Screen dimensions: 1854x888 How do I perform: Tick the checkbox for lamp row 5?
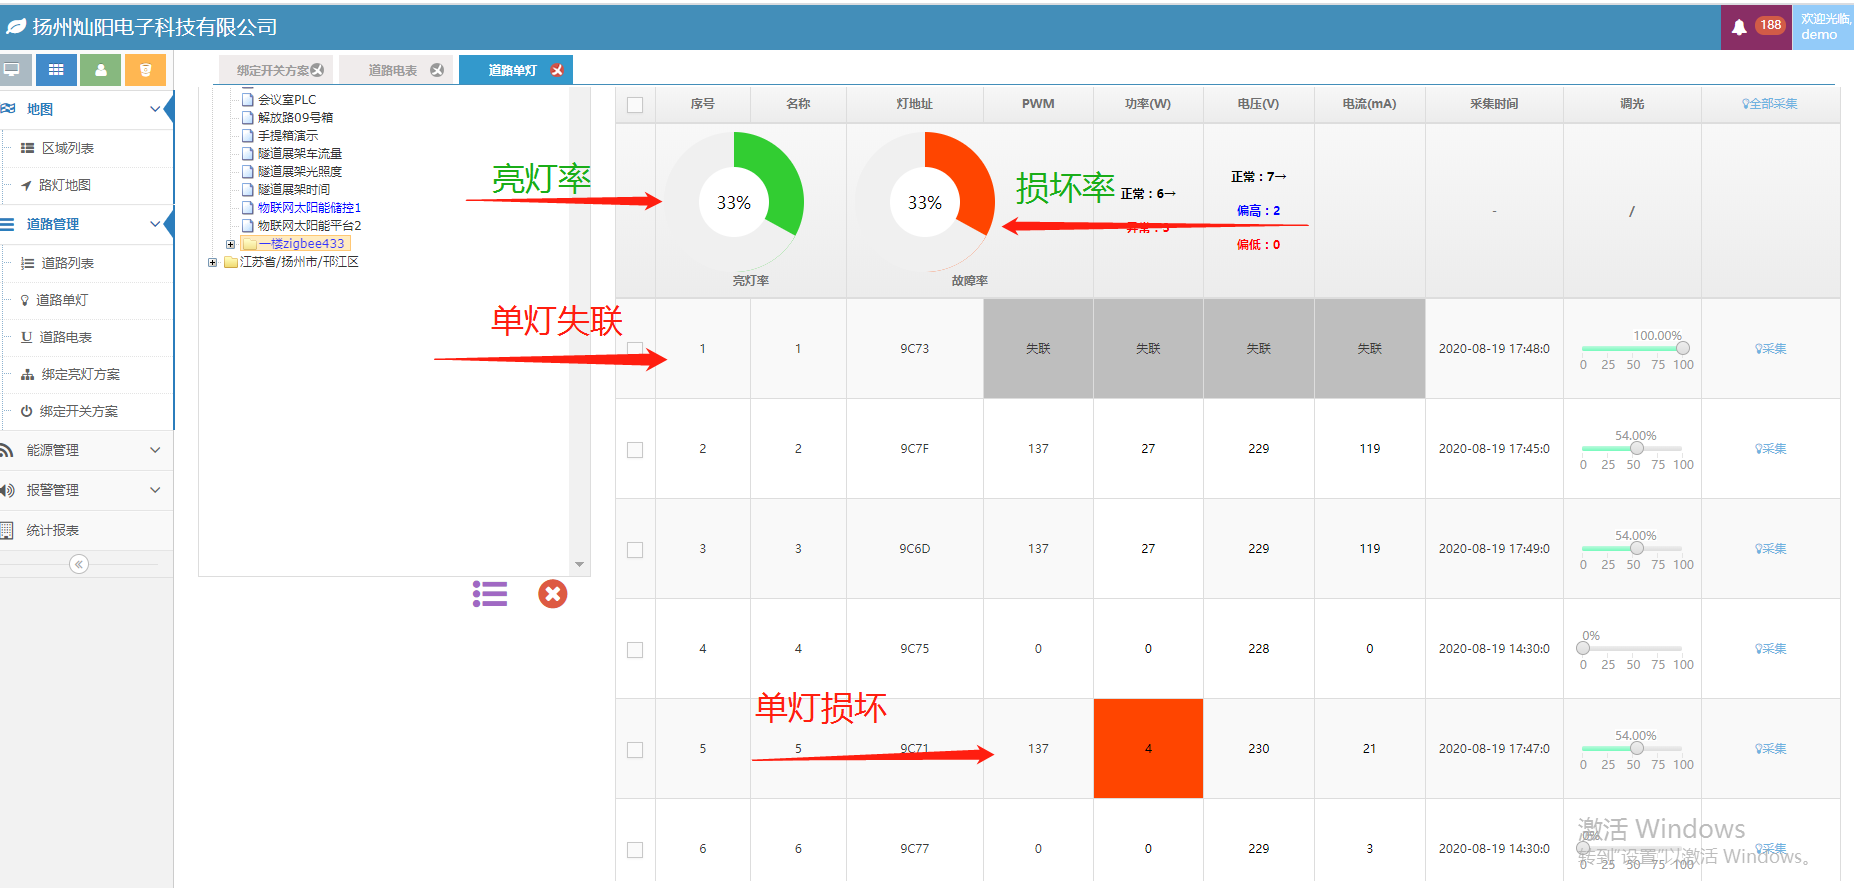pos(635,750)
